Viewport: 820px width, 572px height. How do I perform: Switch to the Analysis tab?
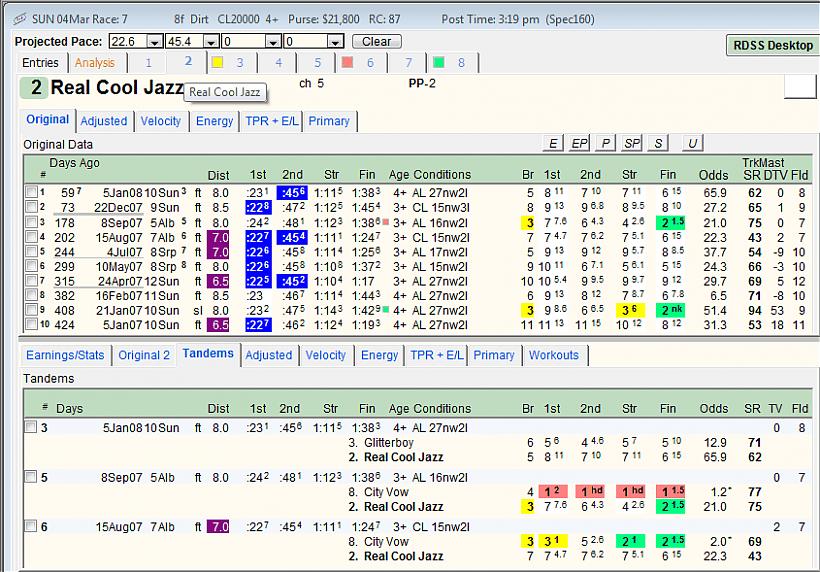tap(95, 63)
